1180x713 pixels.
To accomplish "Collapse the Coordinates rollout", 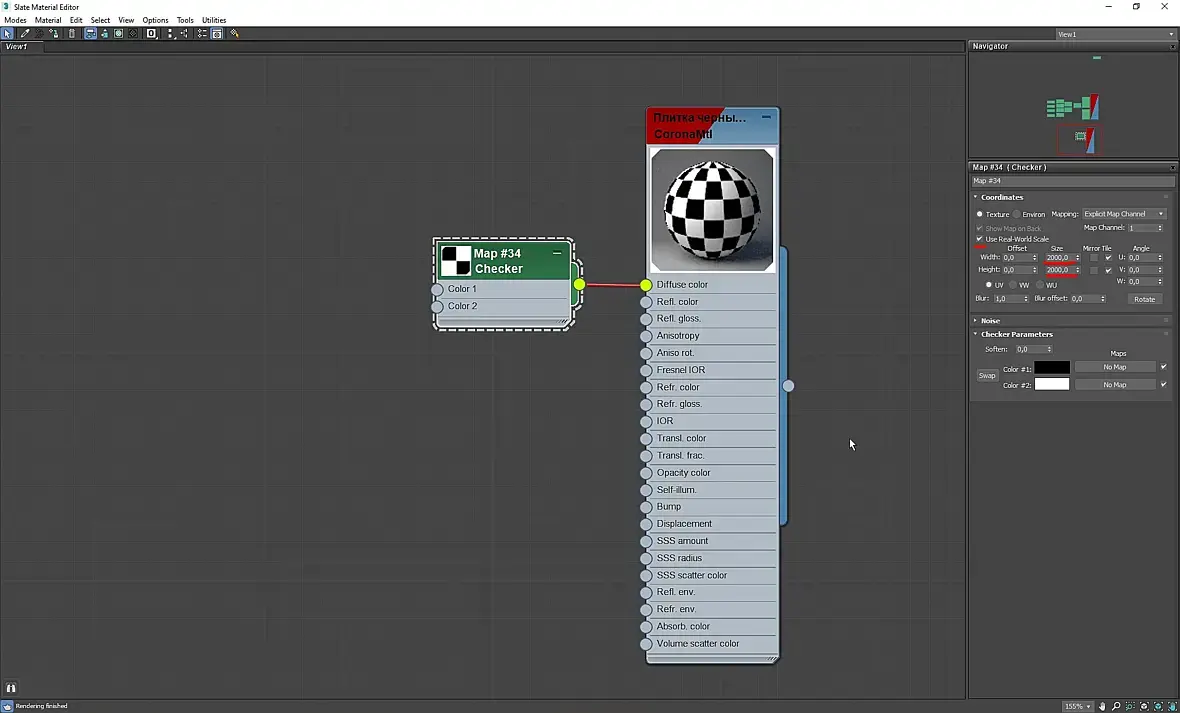I will click(976, 197).
